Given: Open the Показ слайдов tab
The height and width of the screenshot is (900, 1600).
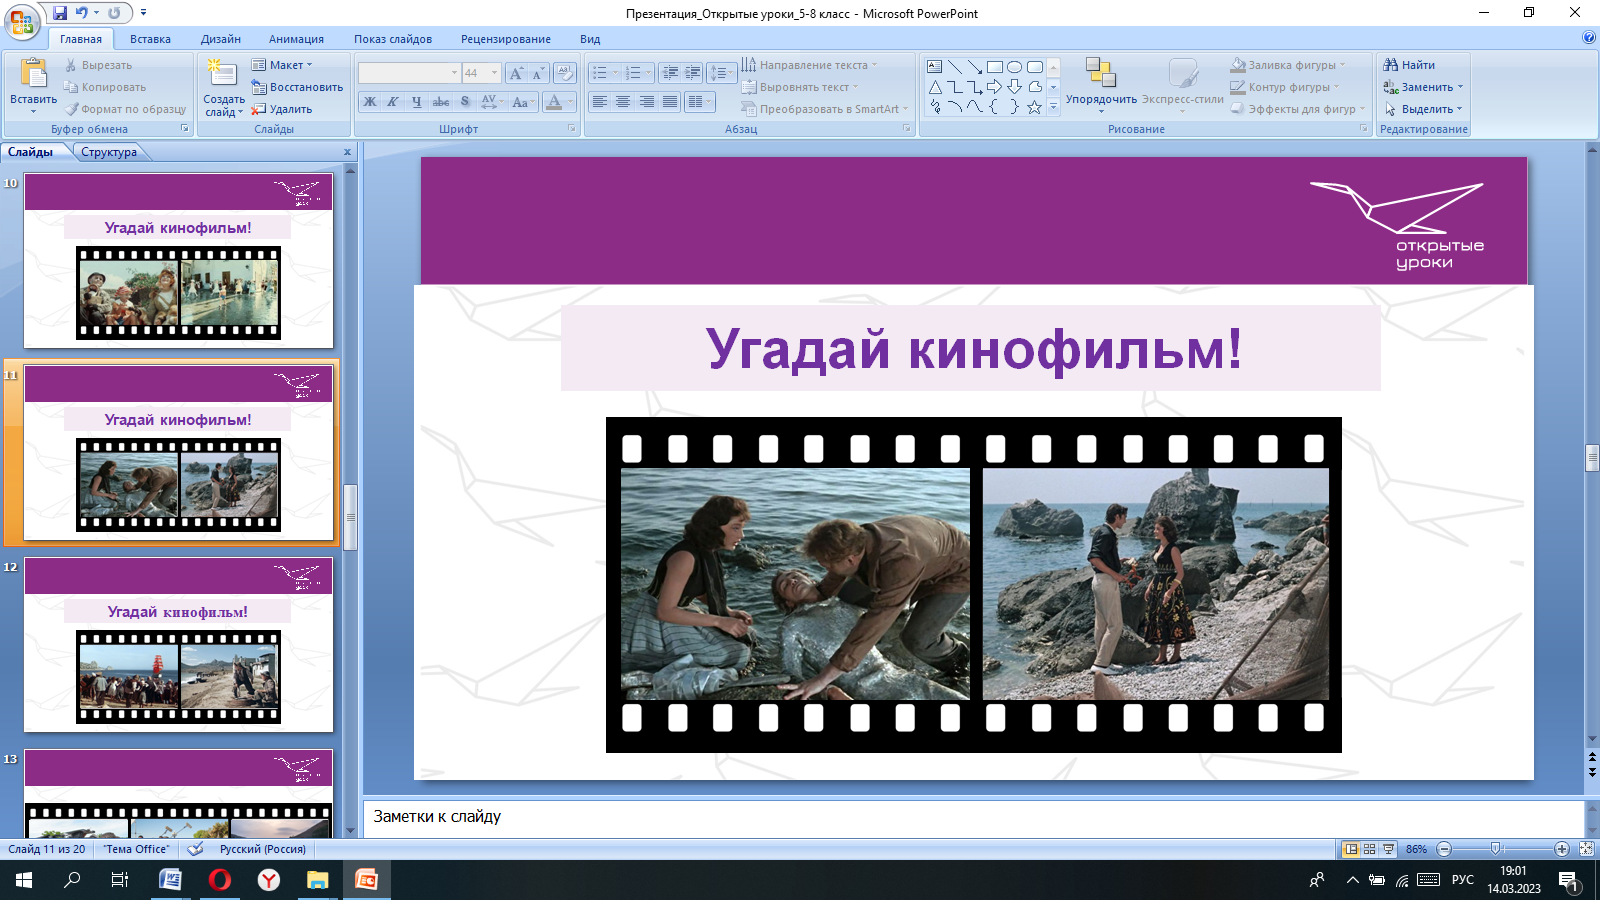Looking at the screenshot, I should click(x=393, y=39).
